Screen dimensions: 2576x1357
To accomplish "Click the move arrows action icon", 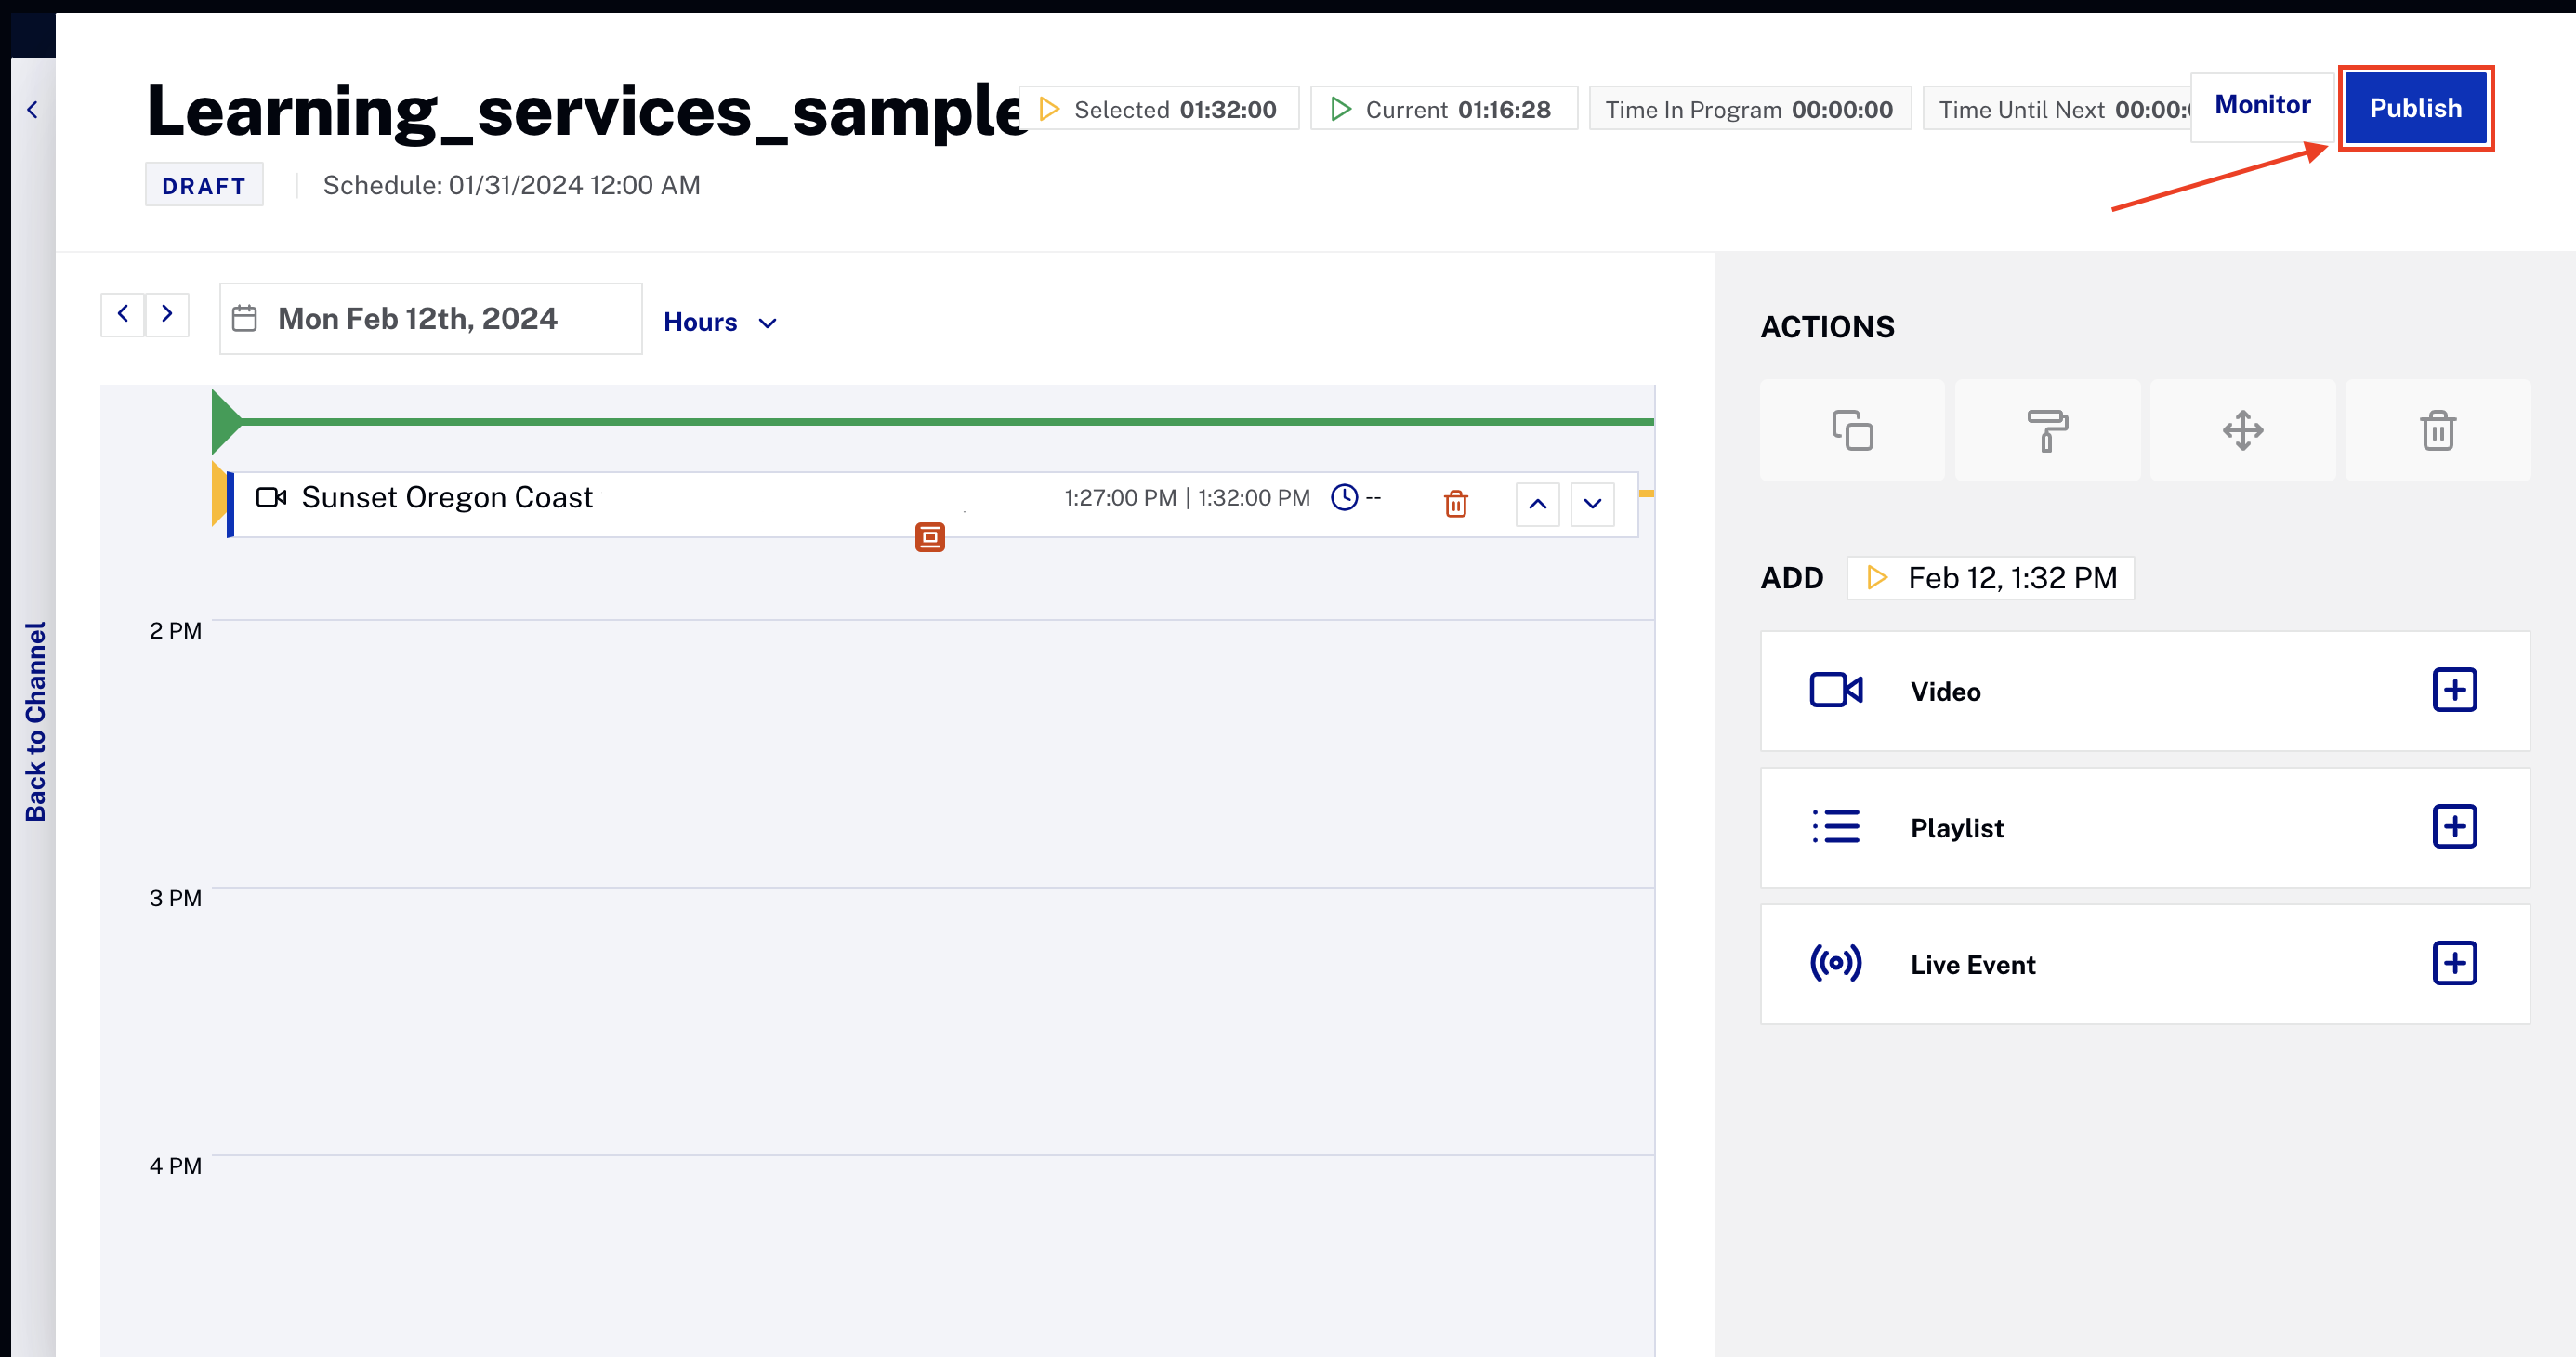I will [x=2242, y=431].
